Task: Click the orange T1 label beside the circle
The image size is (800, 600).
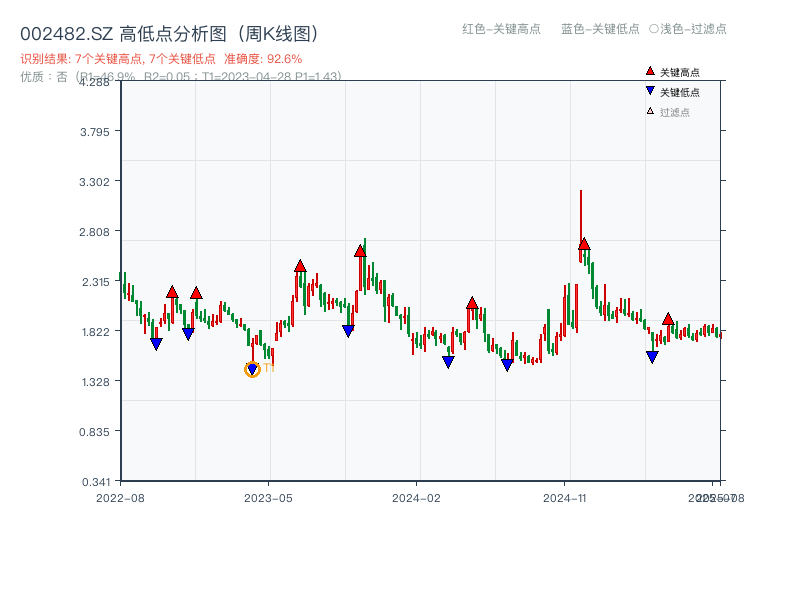Action: (x=269, y=368)
